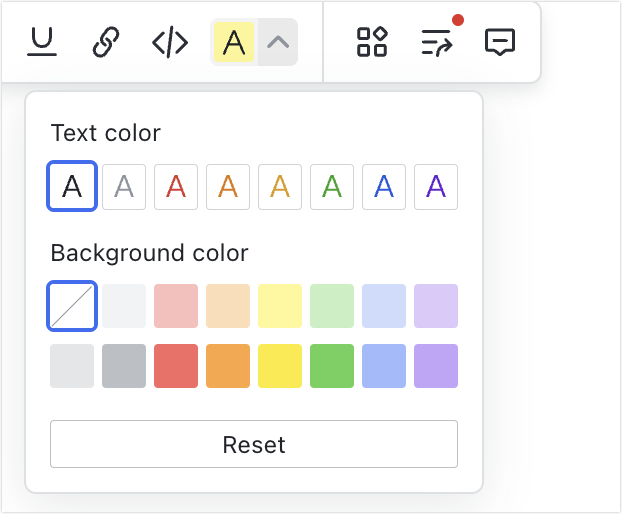Set text color to orange

(228, 187)
